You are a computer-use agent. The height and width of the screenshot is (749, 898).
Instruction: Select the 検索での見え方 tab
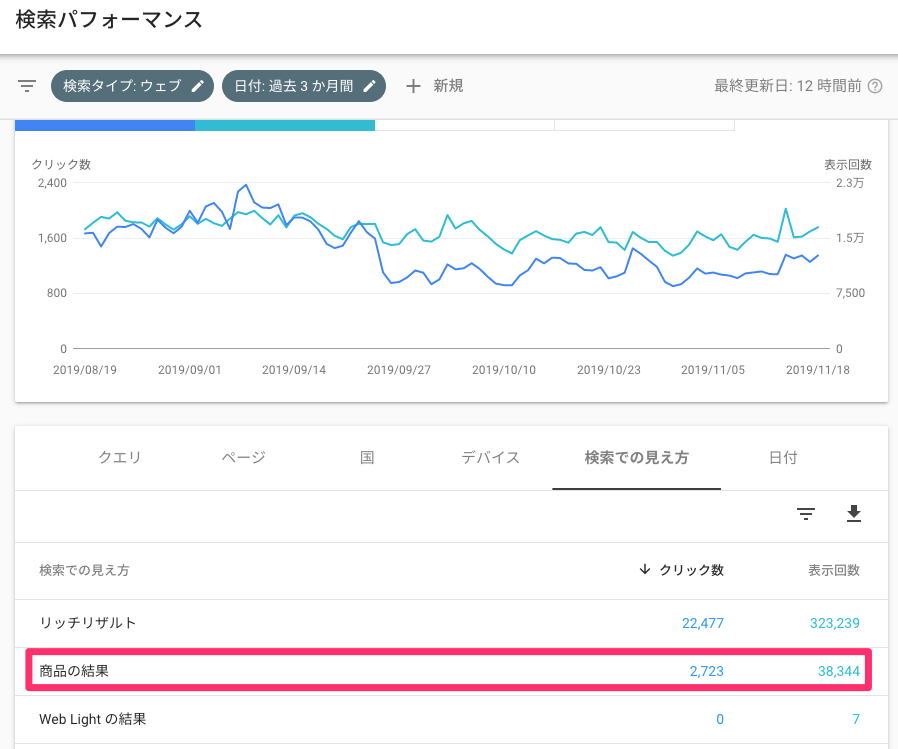pyautogui.click(x=636, y=458)
